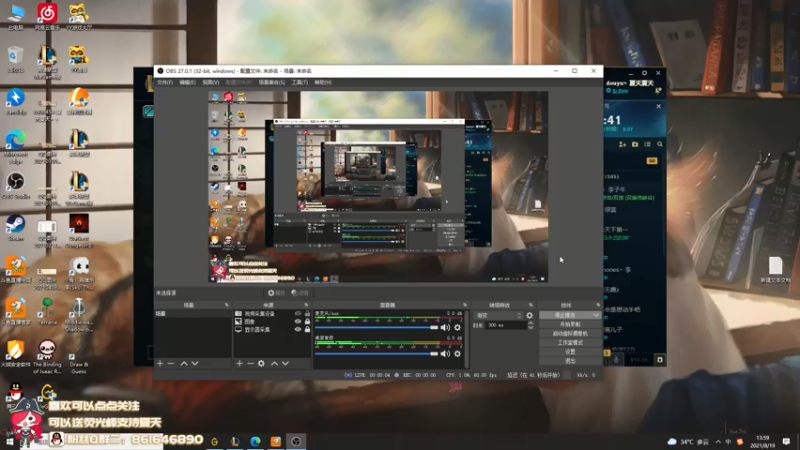
Task: Open source properties gear in sources toolbar
Action: 261,363
